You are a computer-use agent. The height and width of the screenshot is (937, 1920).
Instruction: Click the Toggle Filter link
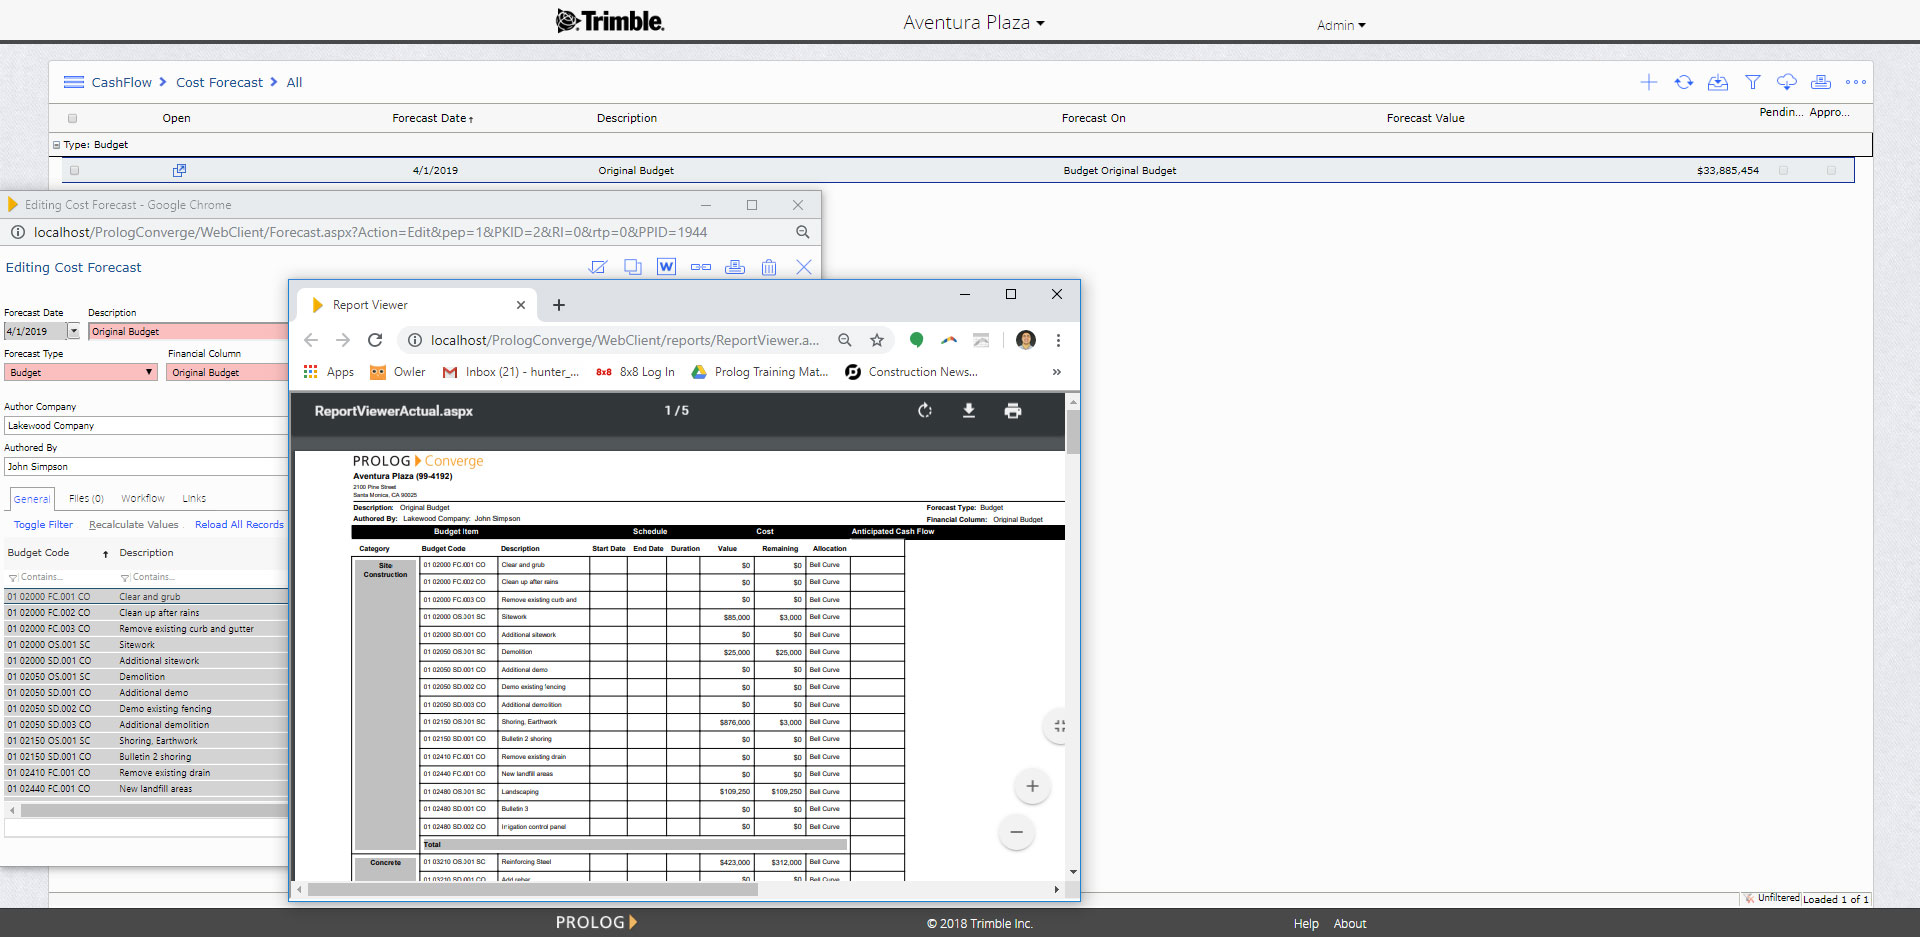pyautogui.click(x=43, y=524)
